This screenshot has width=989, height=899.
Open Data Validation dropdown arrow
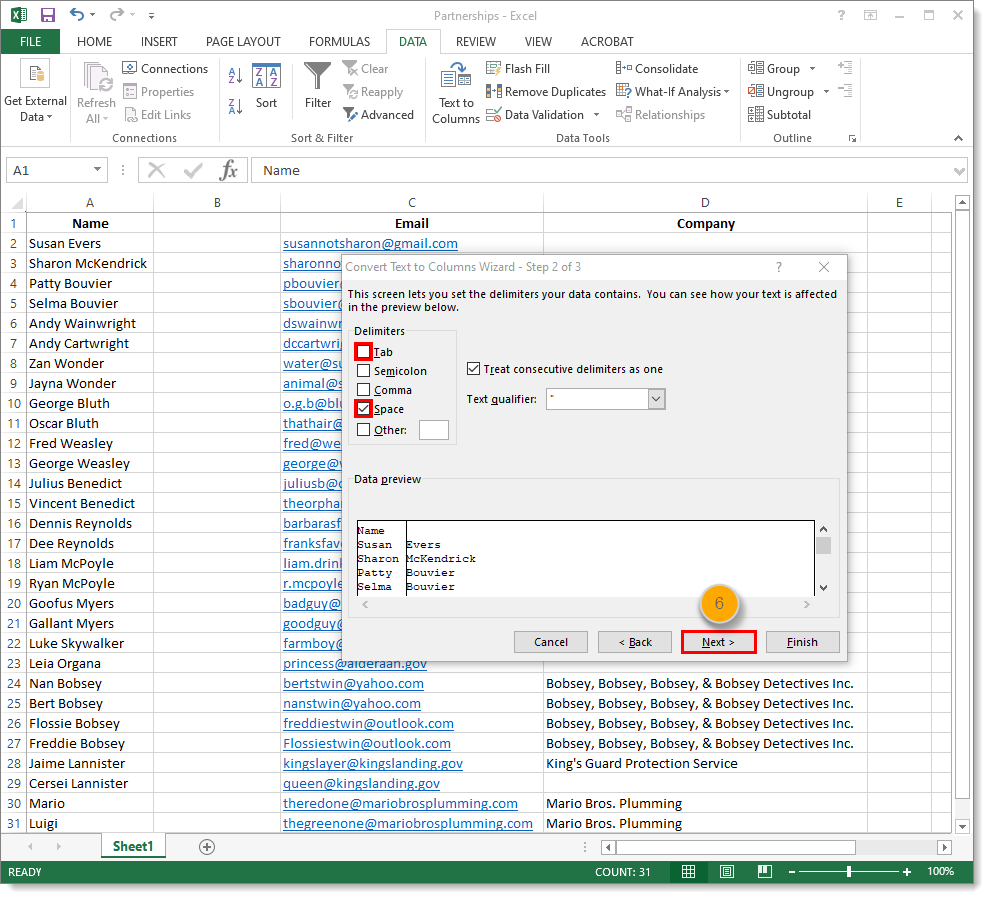(x=596, y=115)
